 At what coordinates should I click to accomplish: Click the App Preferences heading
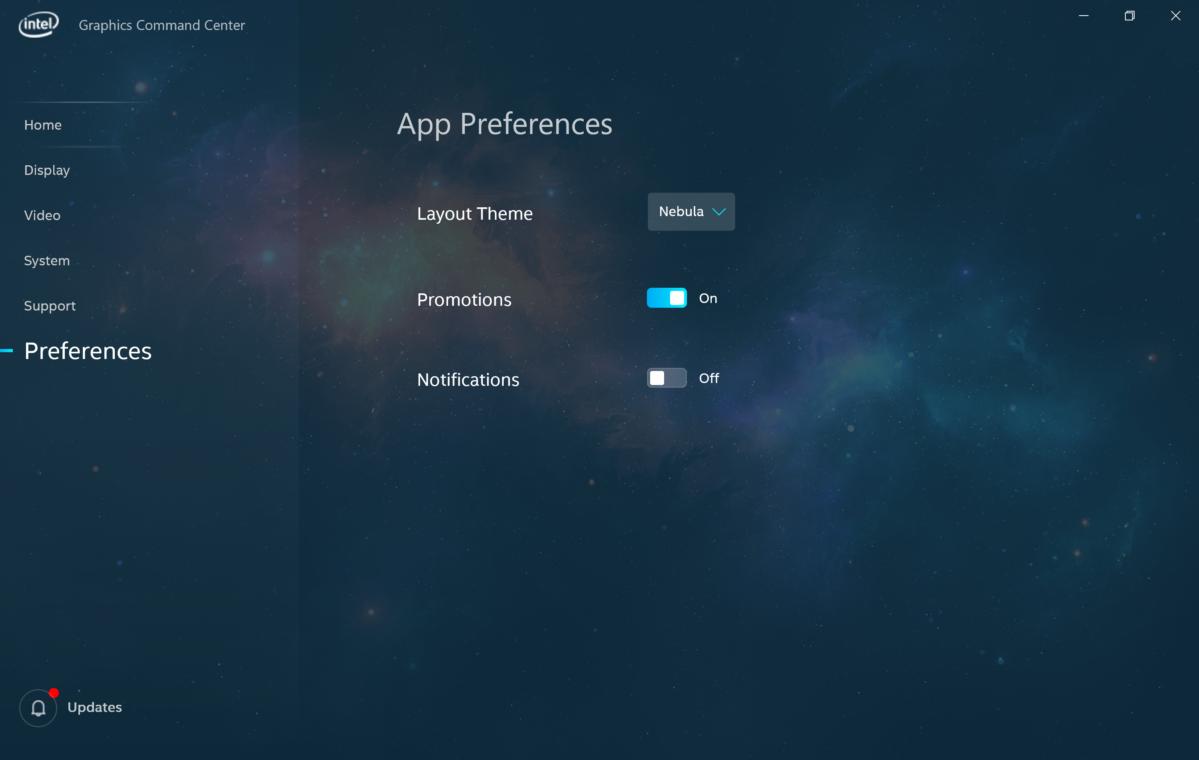click(x=505, y=124)
